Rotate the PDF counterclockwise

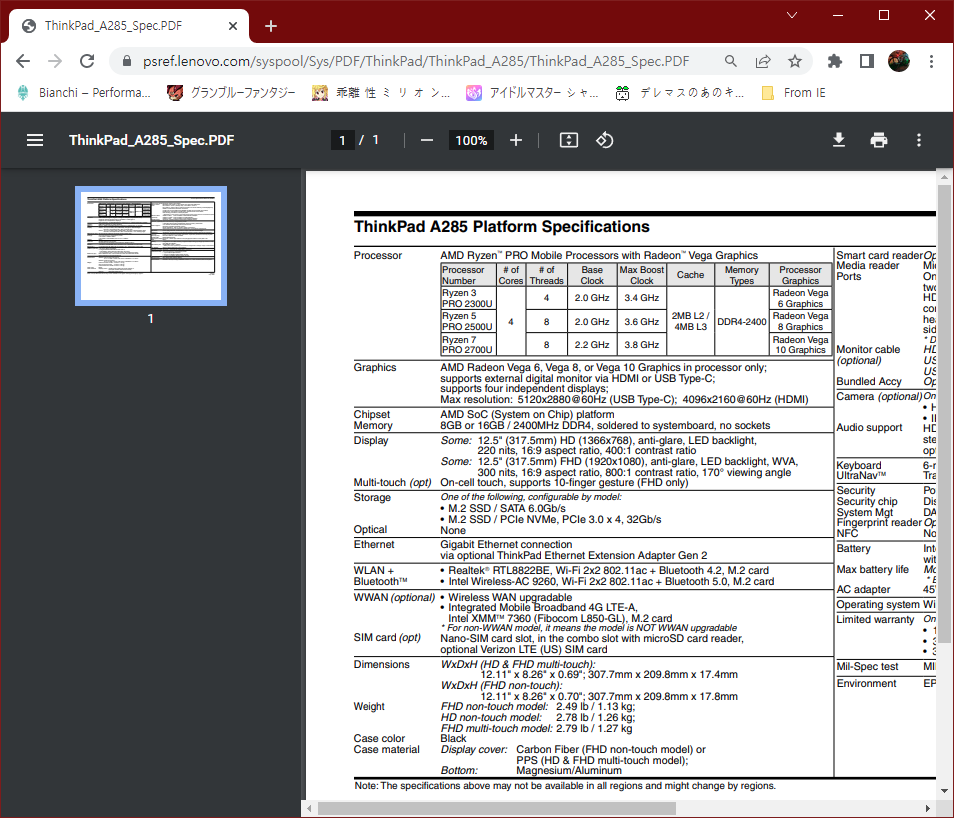pyautogui.click(x=604, y=140)
